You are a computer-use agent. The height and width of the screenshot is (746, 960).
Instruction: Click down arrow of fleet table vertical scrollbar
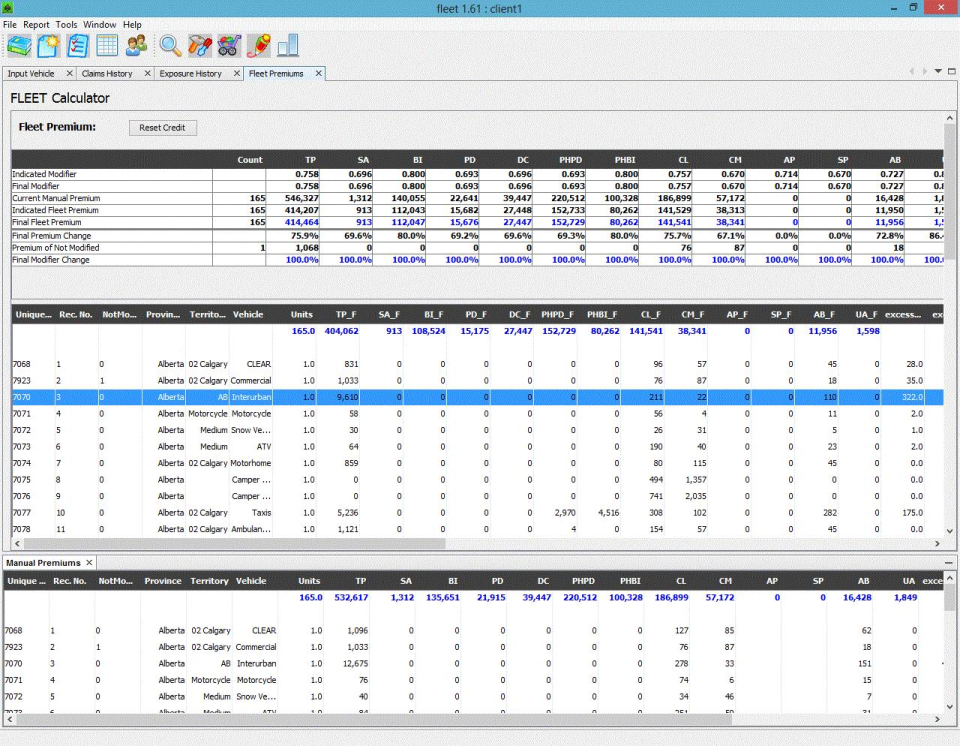(x=950, y=531)
